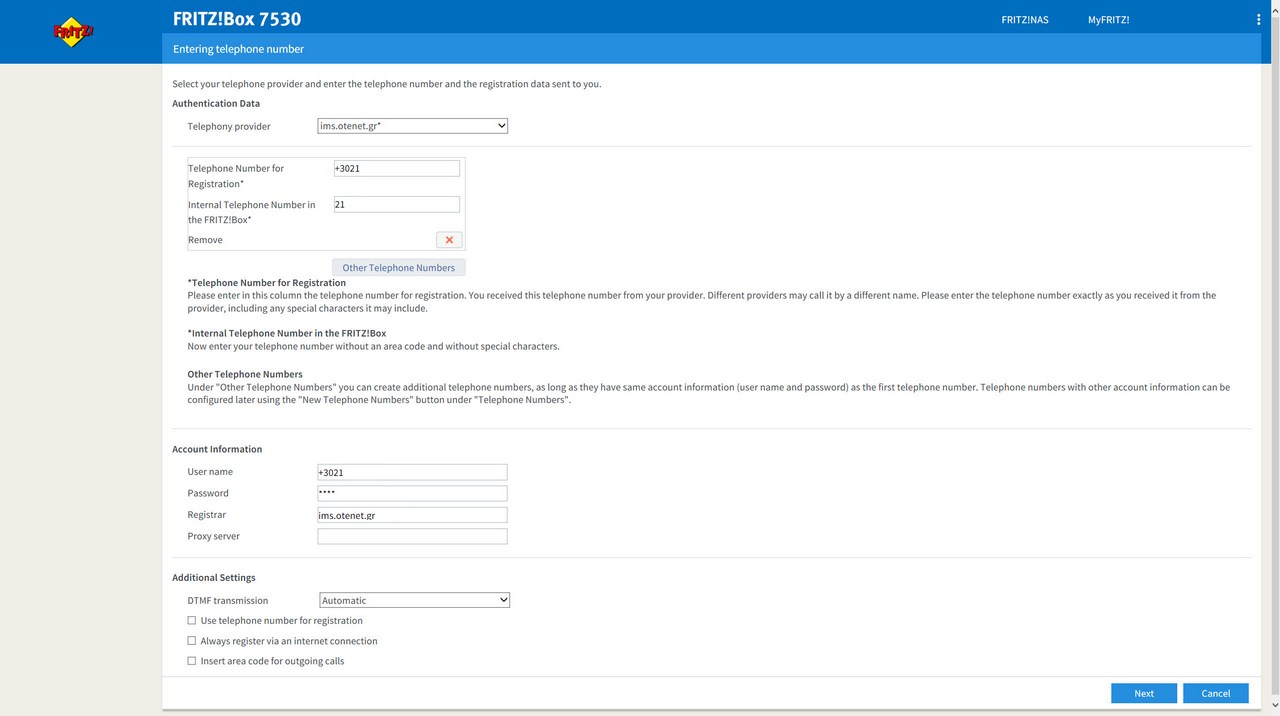Screen dimensions: 1280x716
Task: Expand the DTMF transmission dropdown
Action: click(x=415, y=600)
